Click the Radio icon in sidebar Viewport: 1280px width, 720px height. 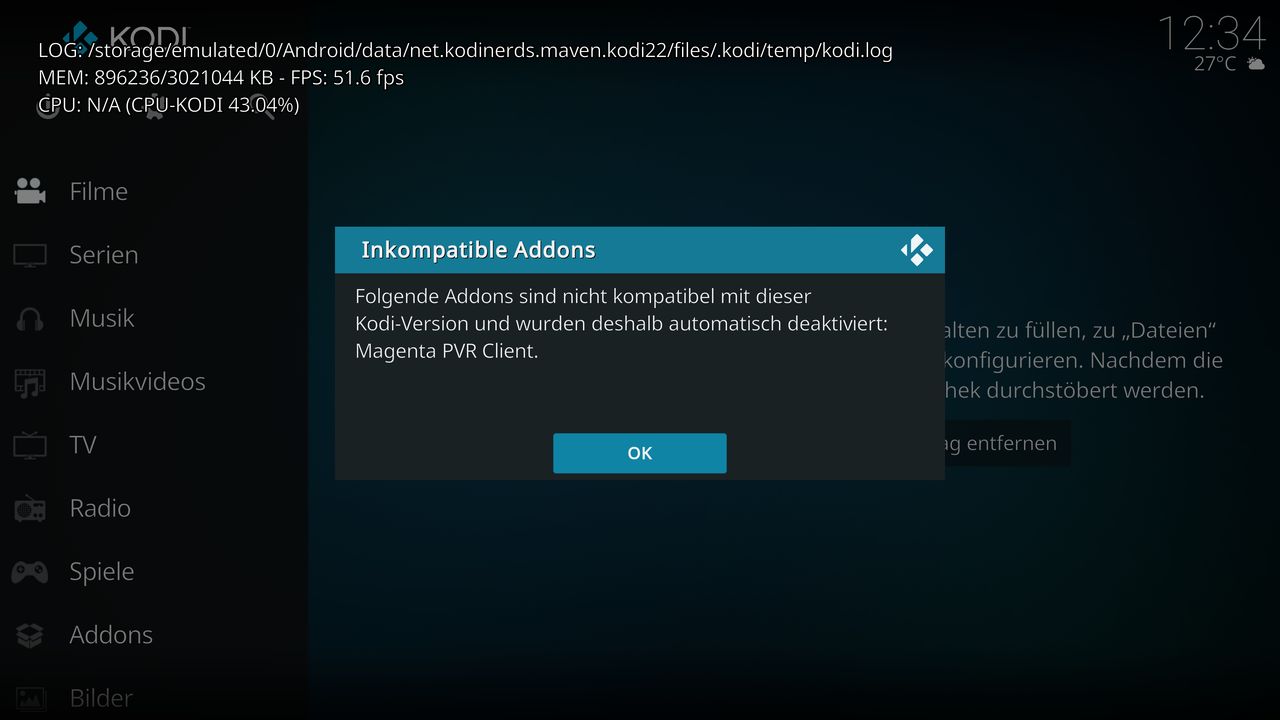tap(30, 509)
